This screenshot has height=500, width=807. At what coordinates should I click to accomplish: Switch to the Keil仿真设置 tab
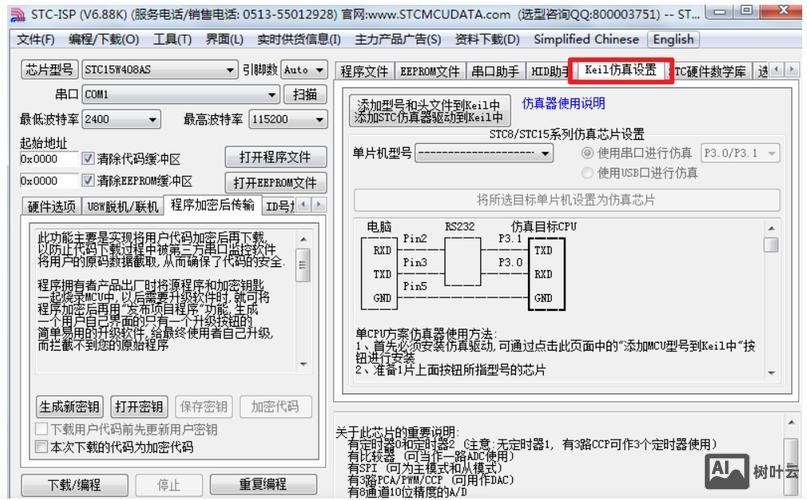(x=621, y=70)
